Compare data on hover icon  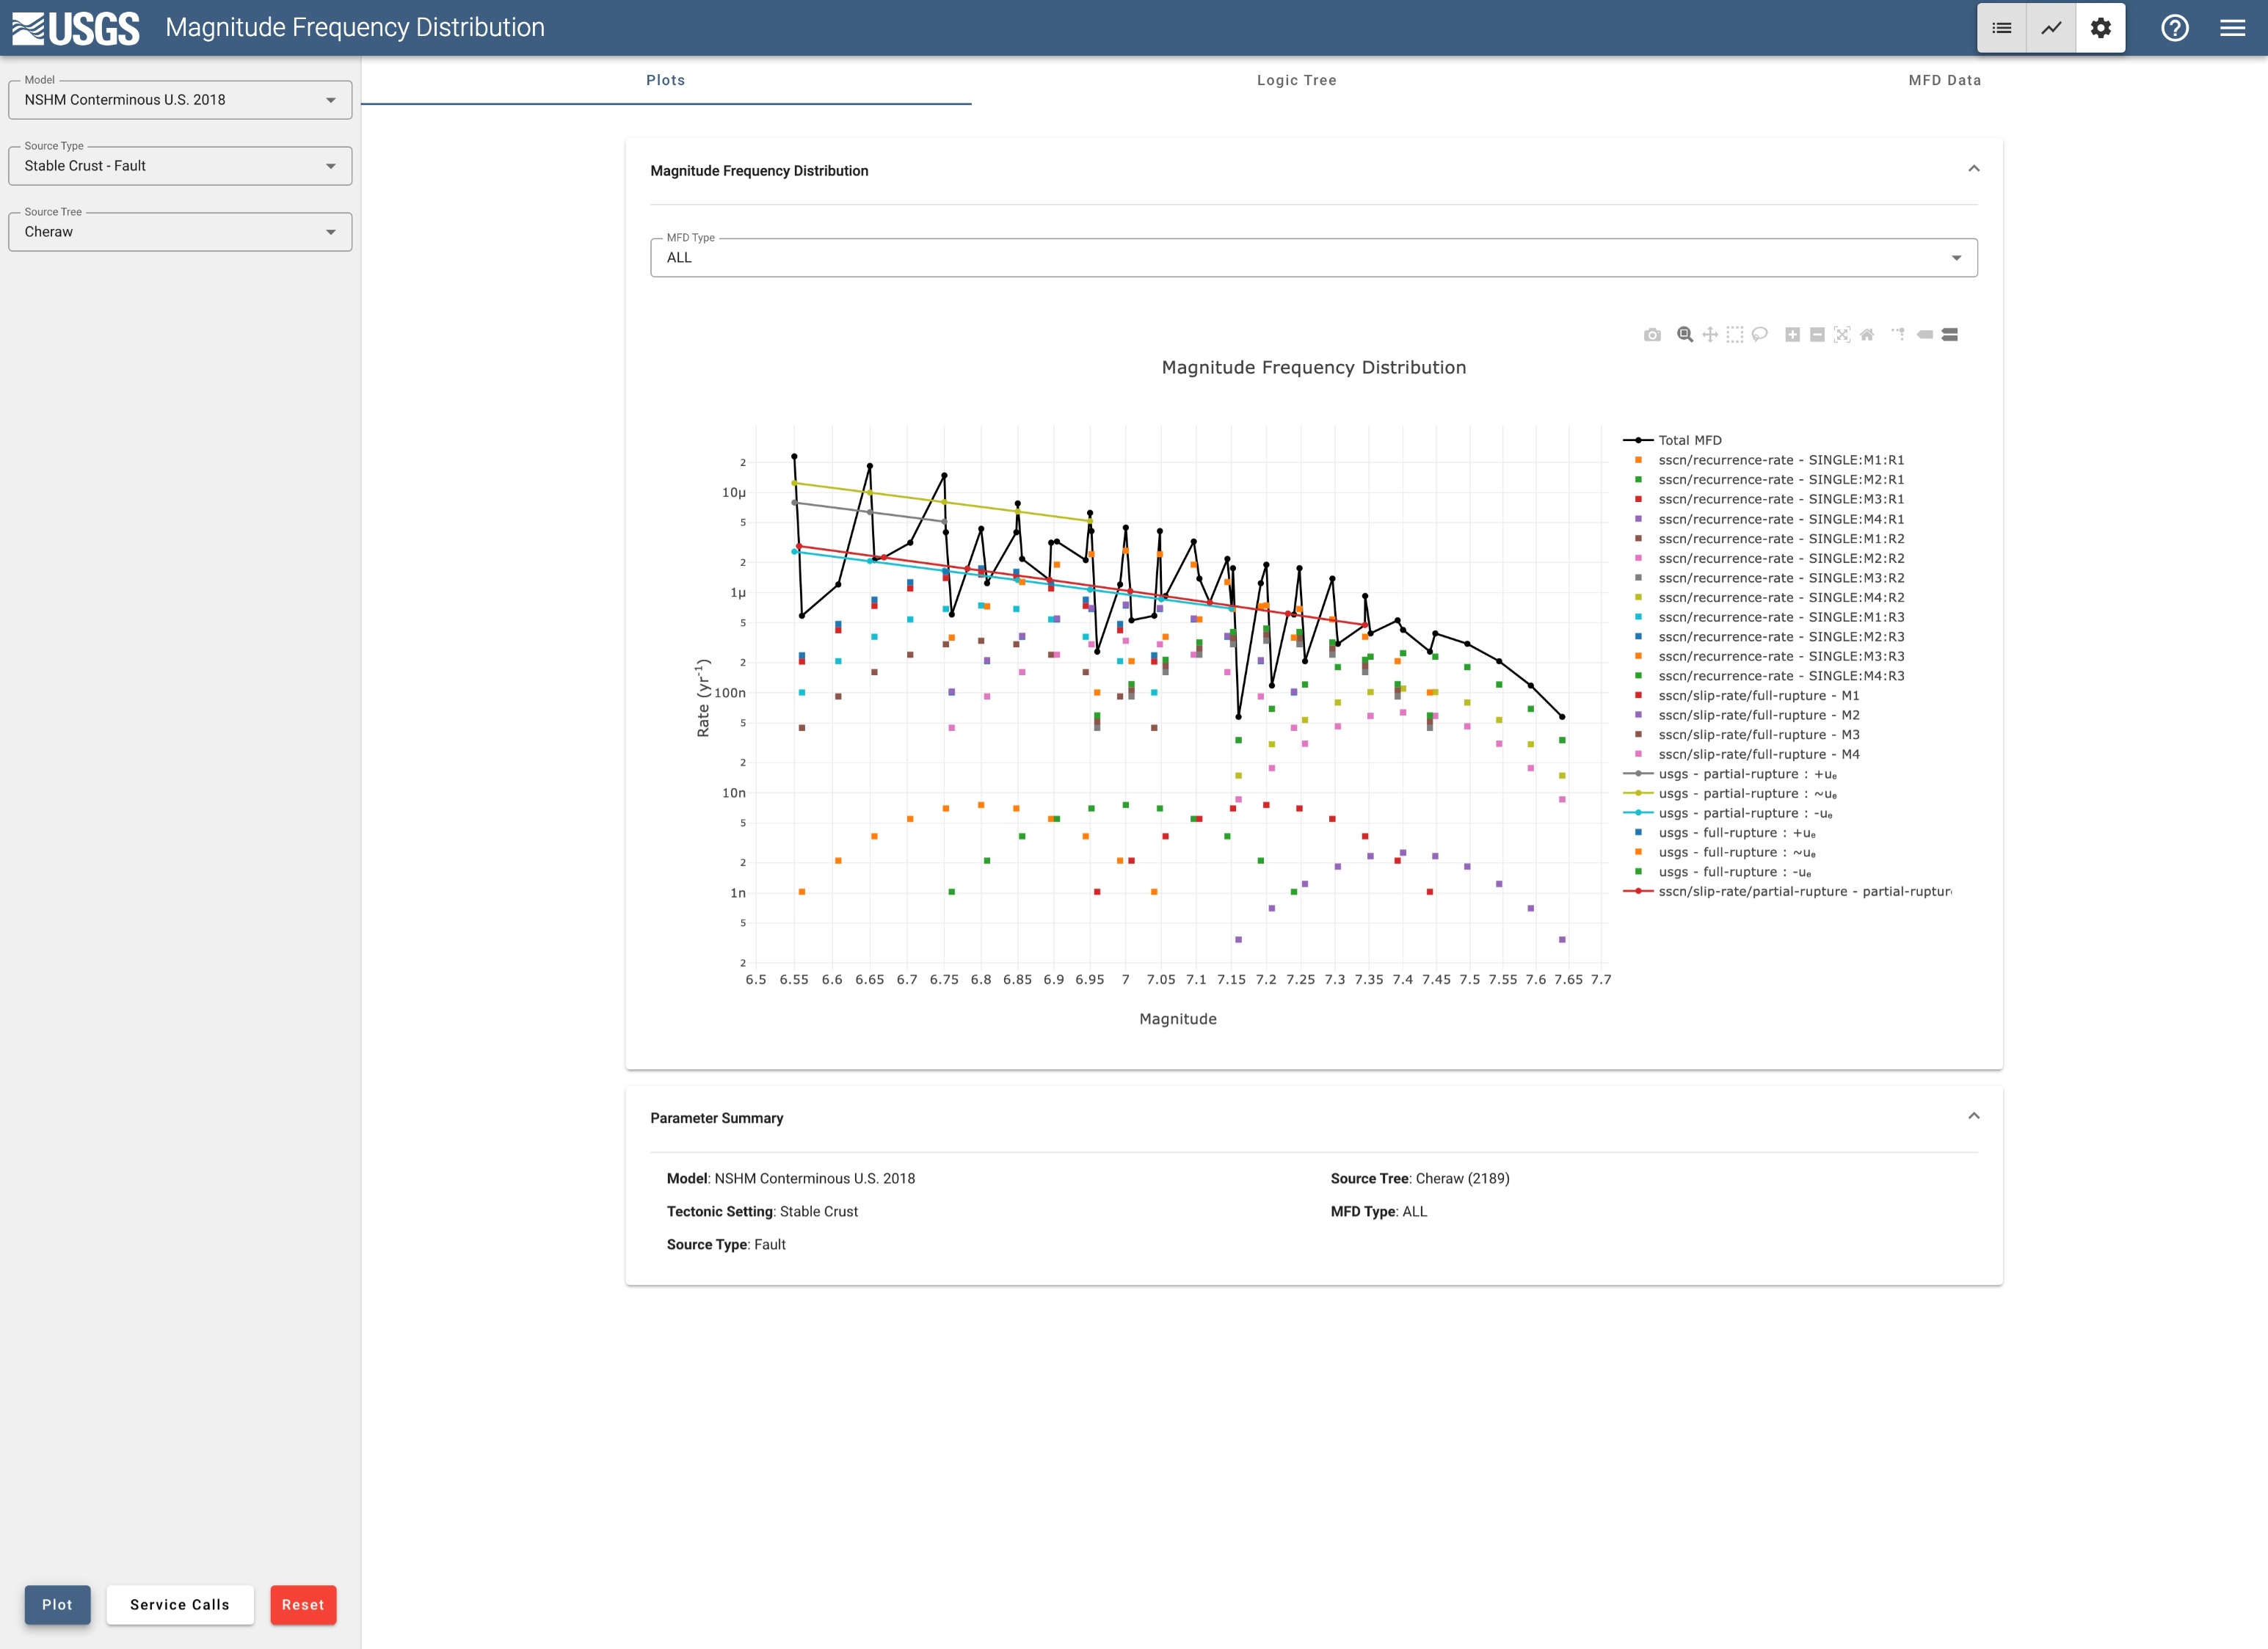coord(1949,335)
